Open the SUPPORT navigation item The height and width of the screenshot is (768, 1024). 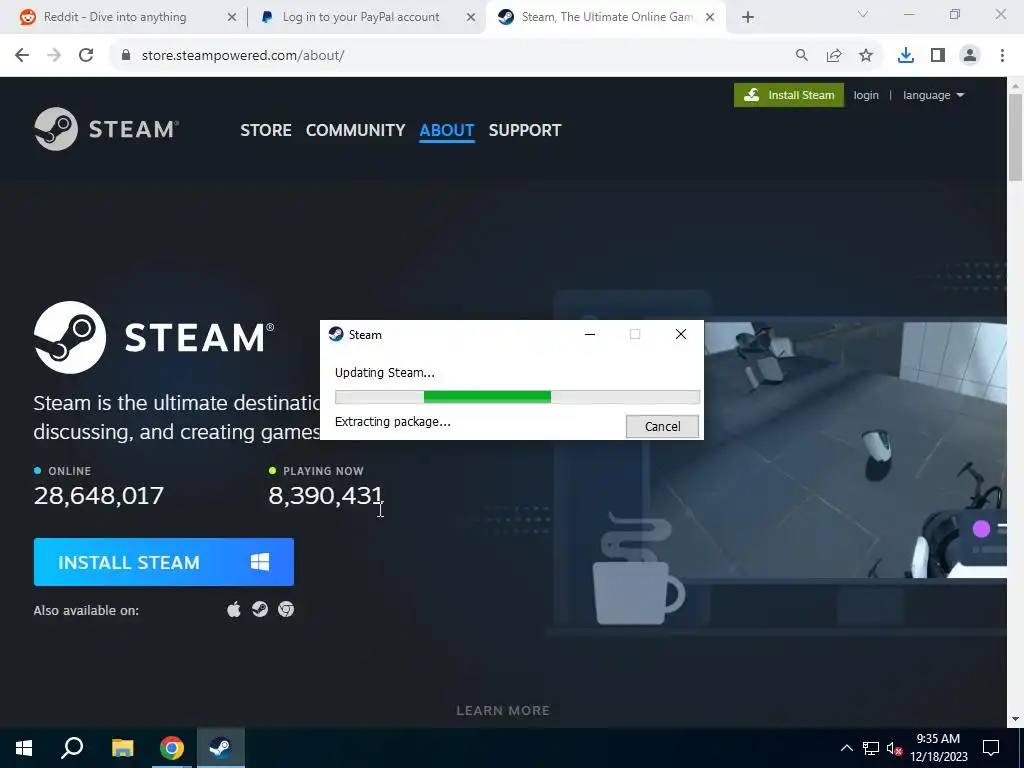click(x=524, y=130)
